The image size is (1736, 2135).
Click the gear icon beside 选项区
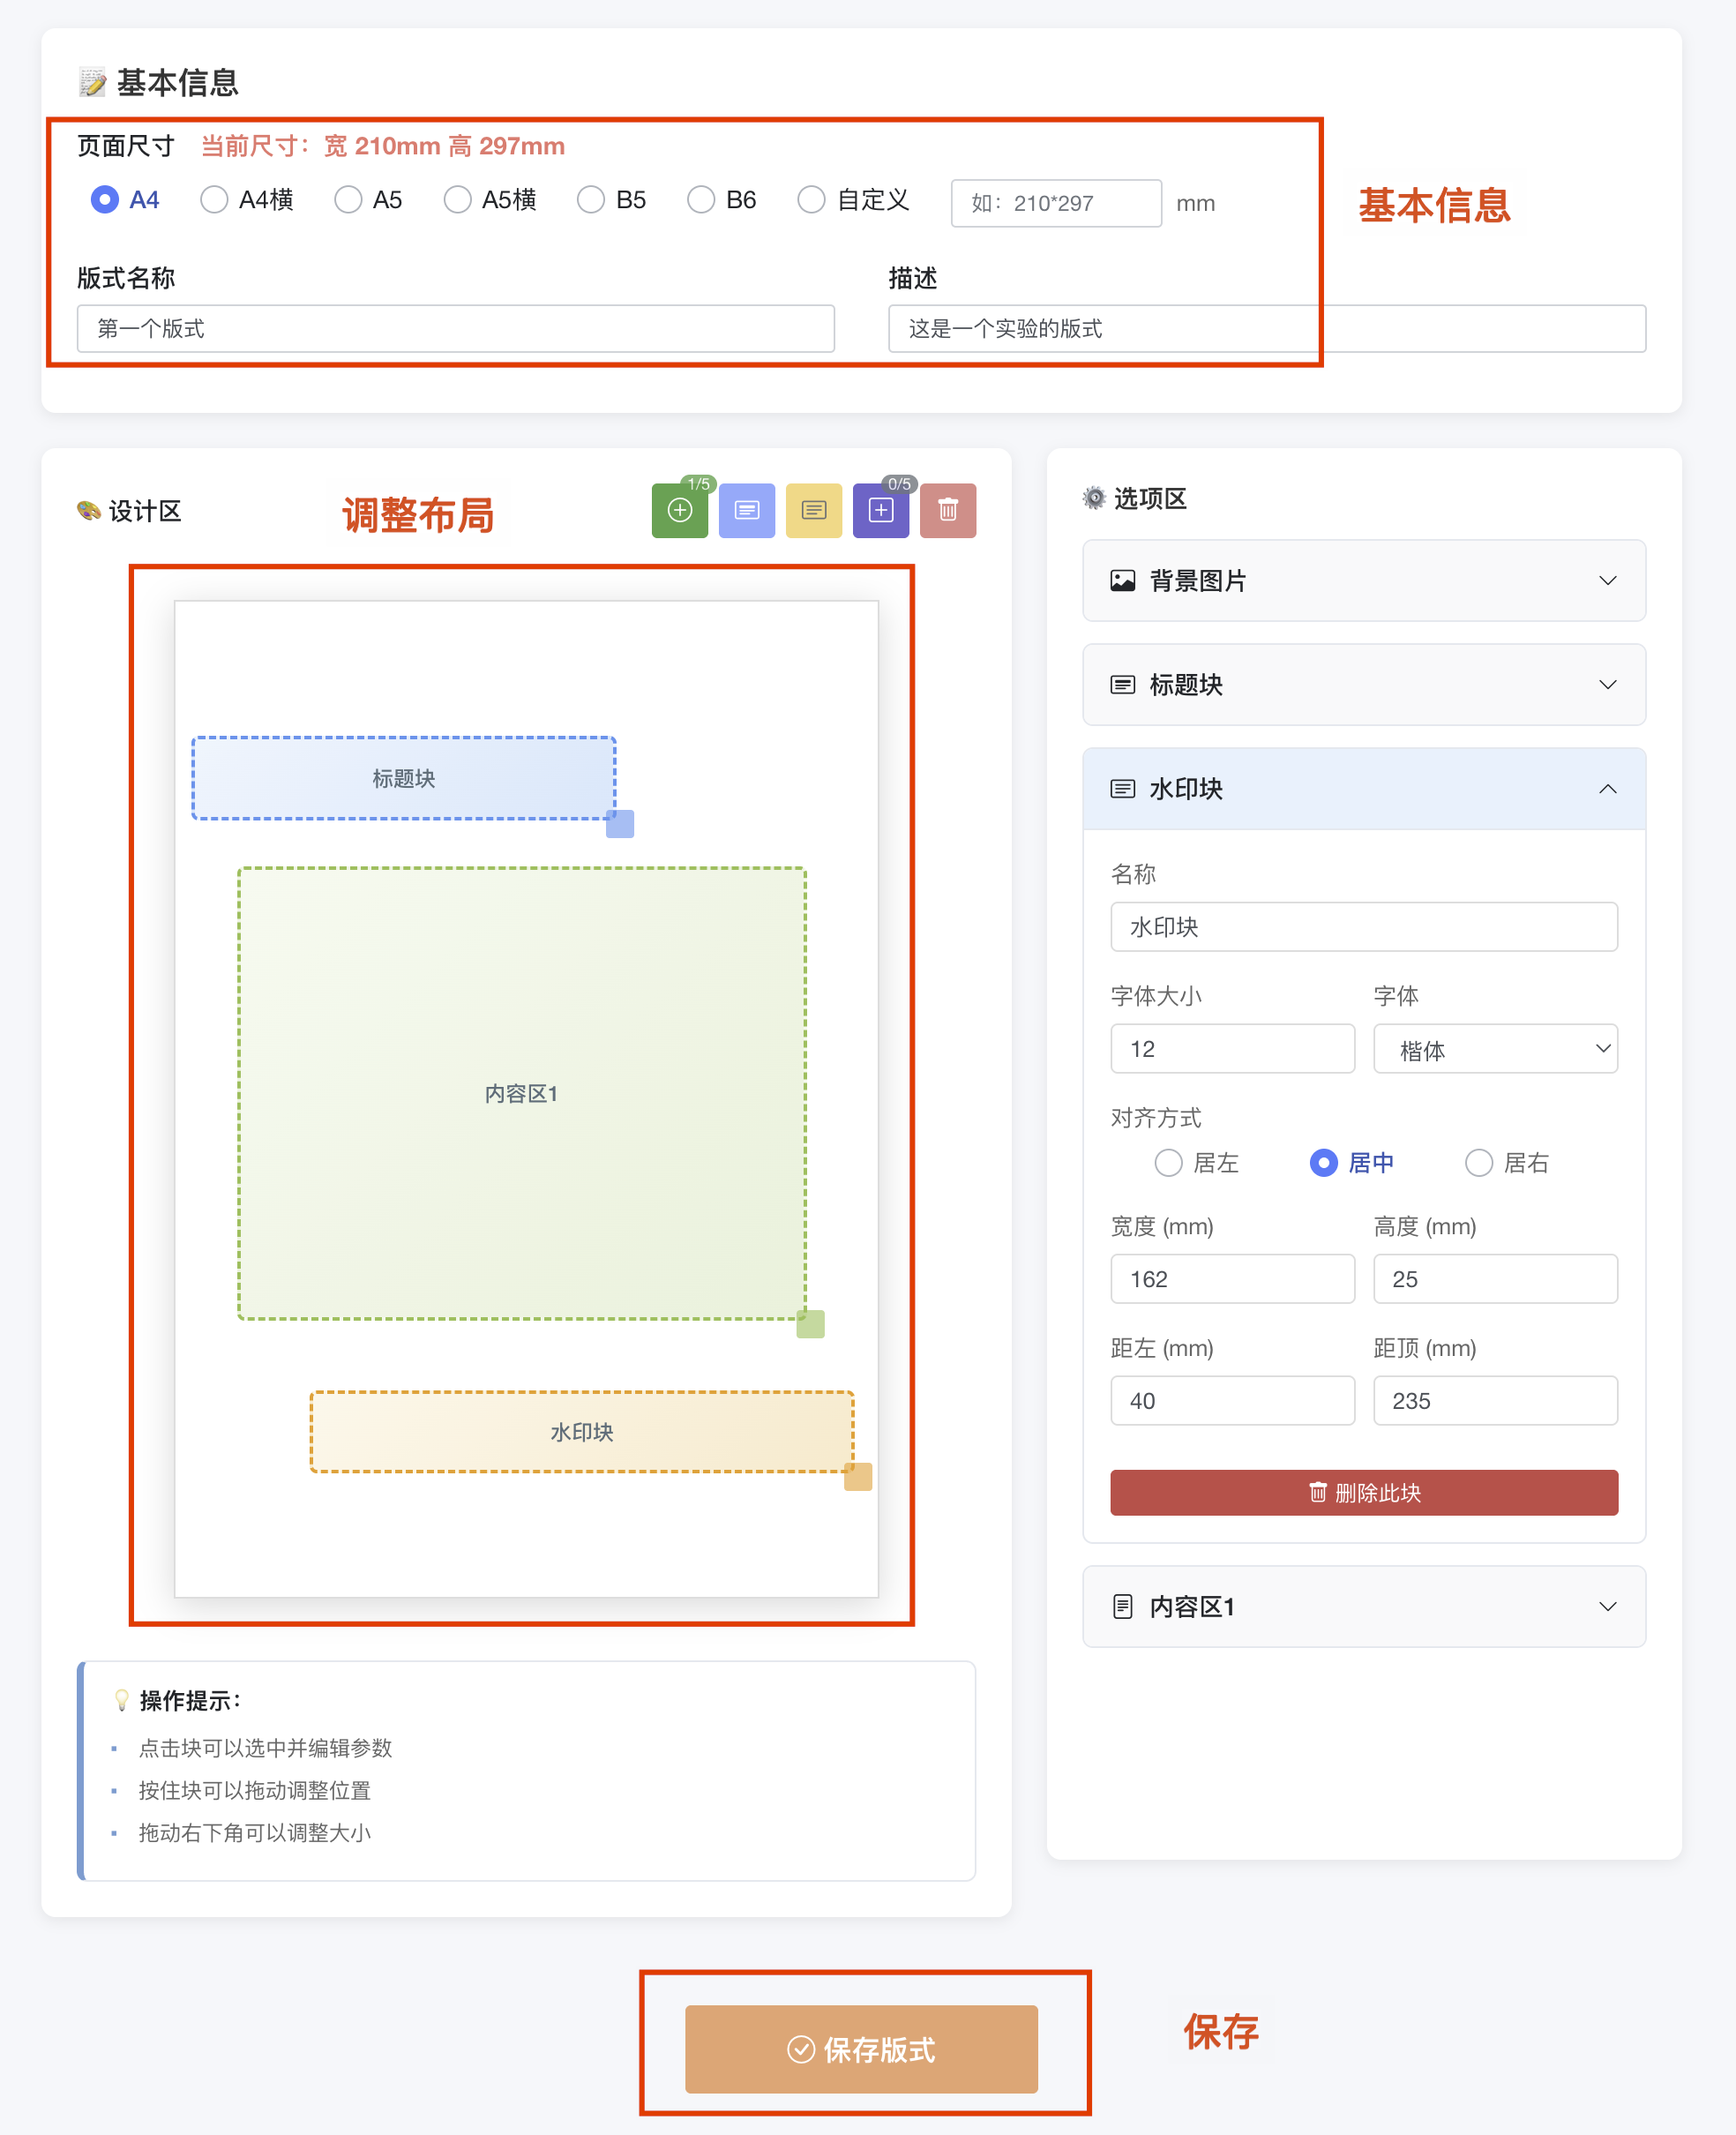pos(1094,498)
